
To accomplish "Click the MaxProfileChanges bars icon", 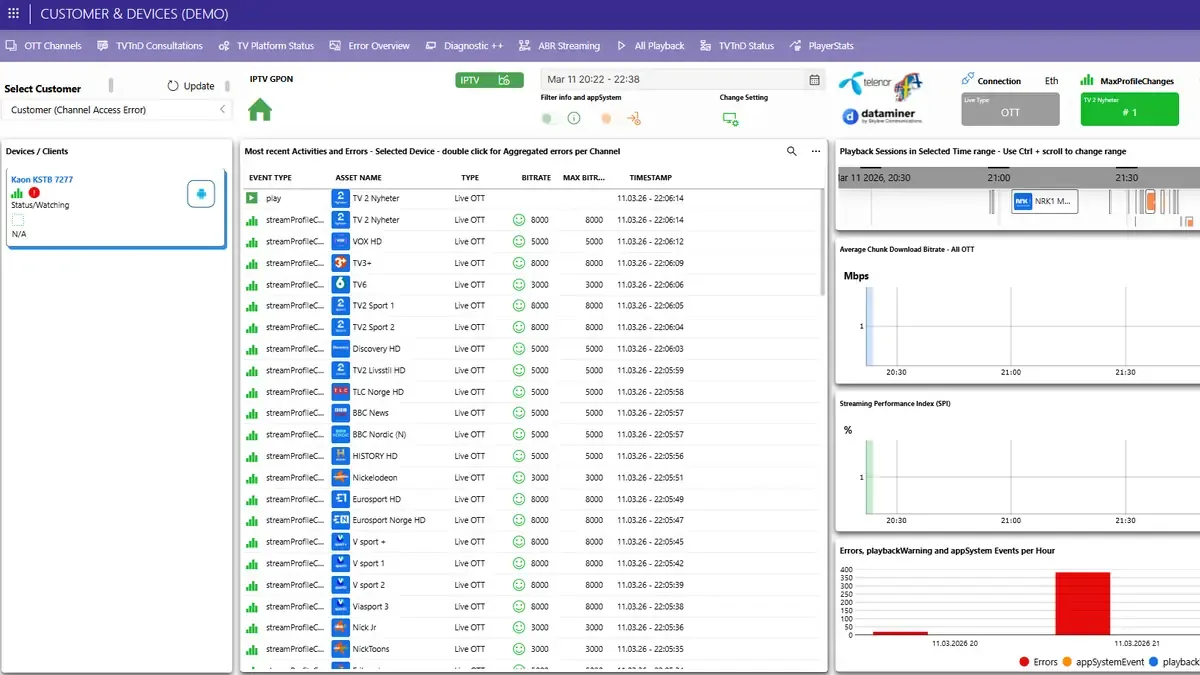I will tap(1087, 80).
